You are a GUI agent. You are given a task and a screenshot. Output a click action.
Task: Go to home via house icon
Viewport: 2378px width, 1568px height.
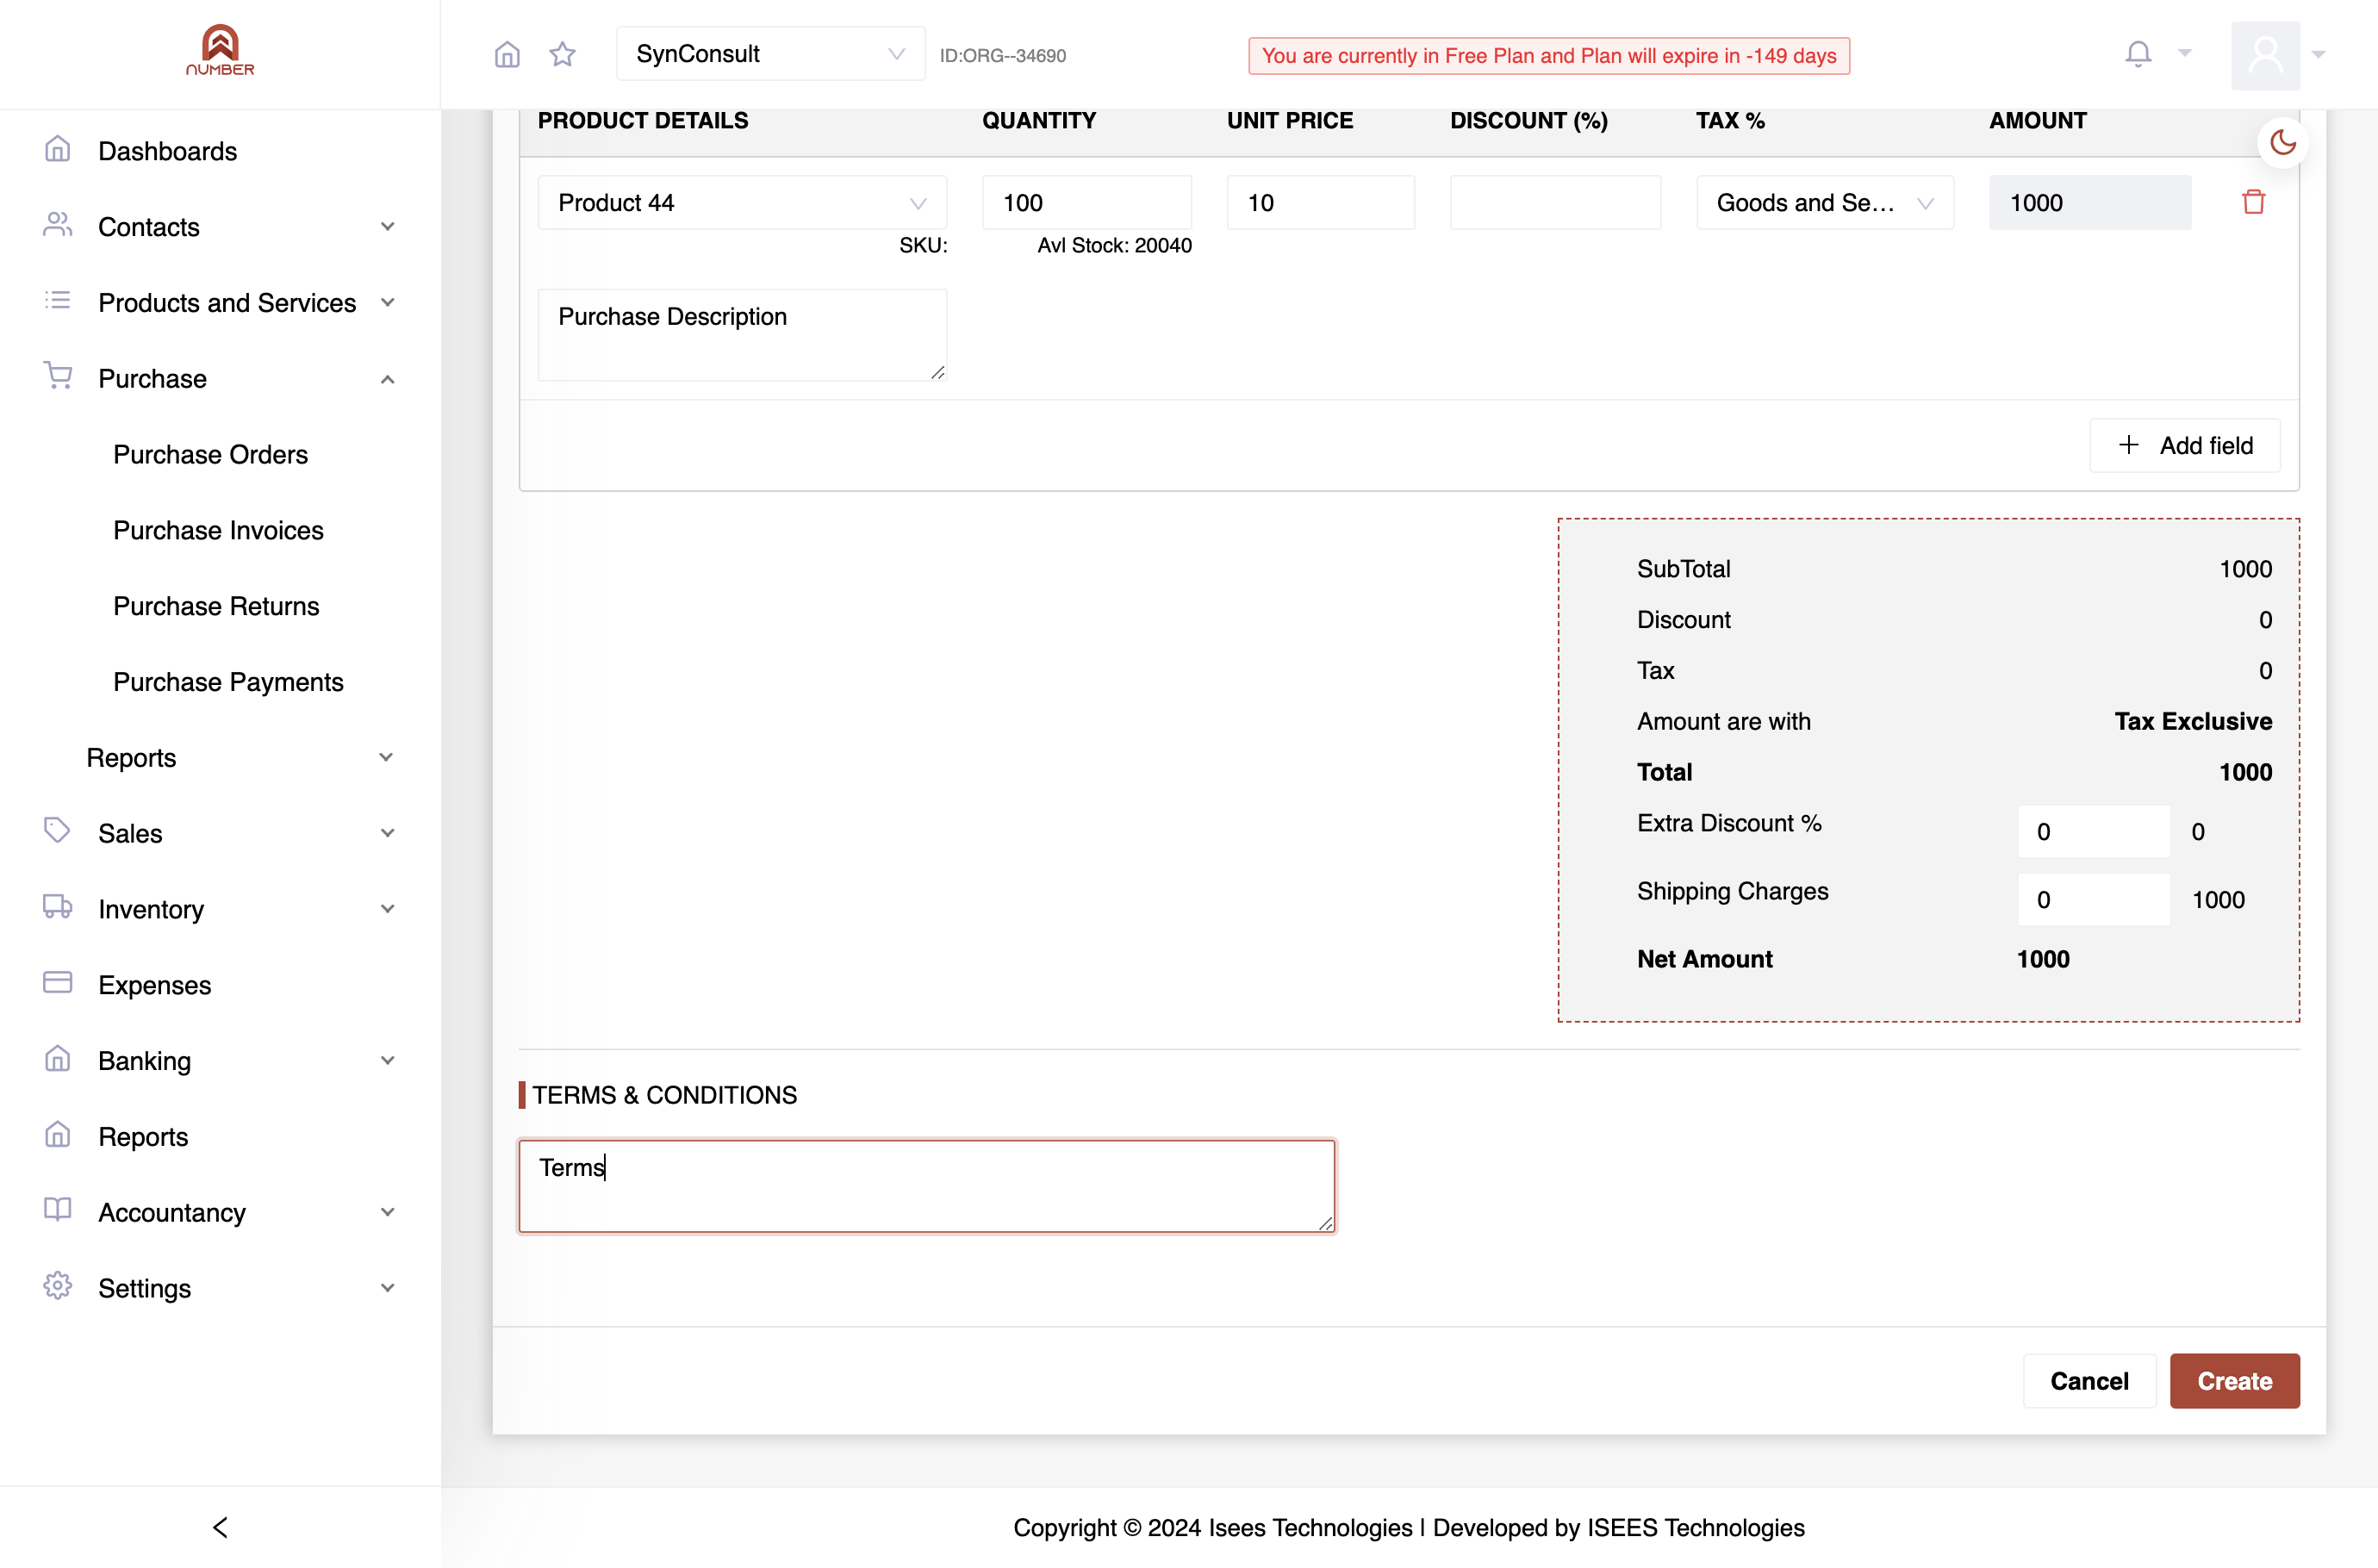tap(507, 54)
